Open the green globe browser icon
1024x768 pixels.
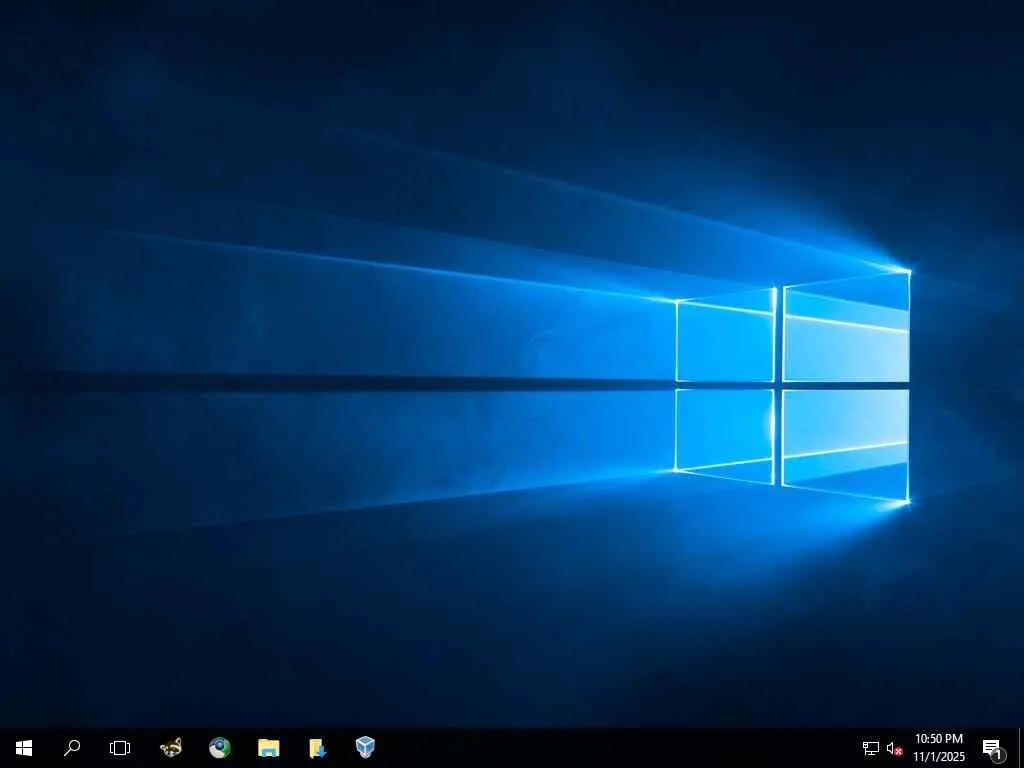click(x=219, y=748)
